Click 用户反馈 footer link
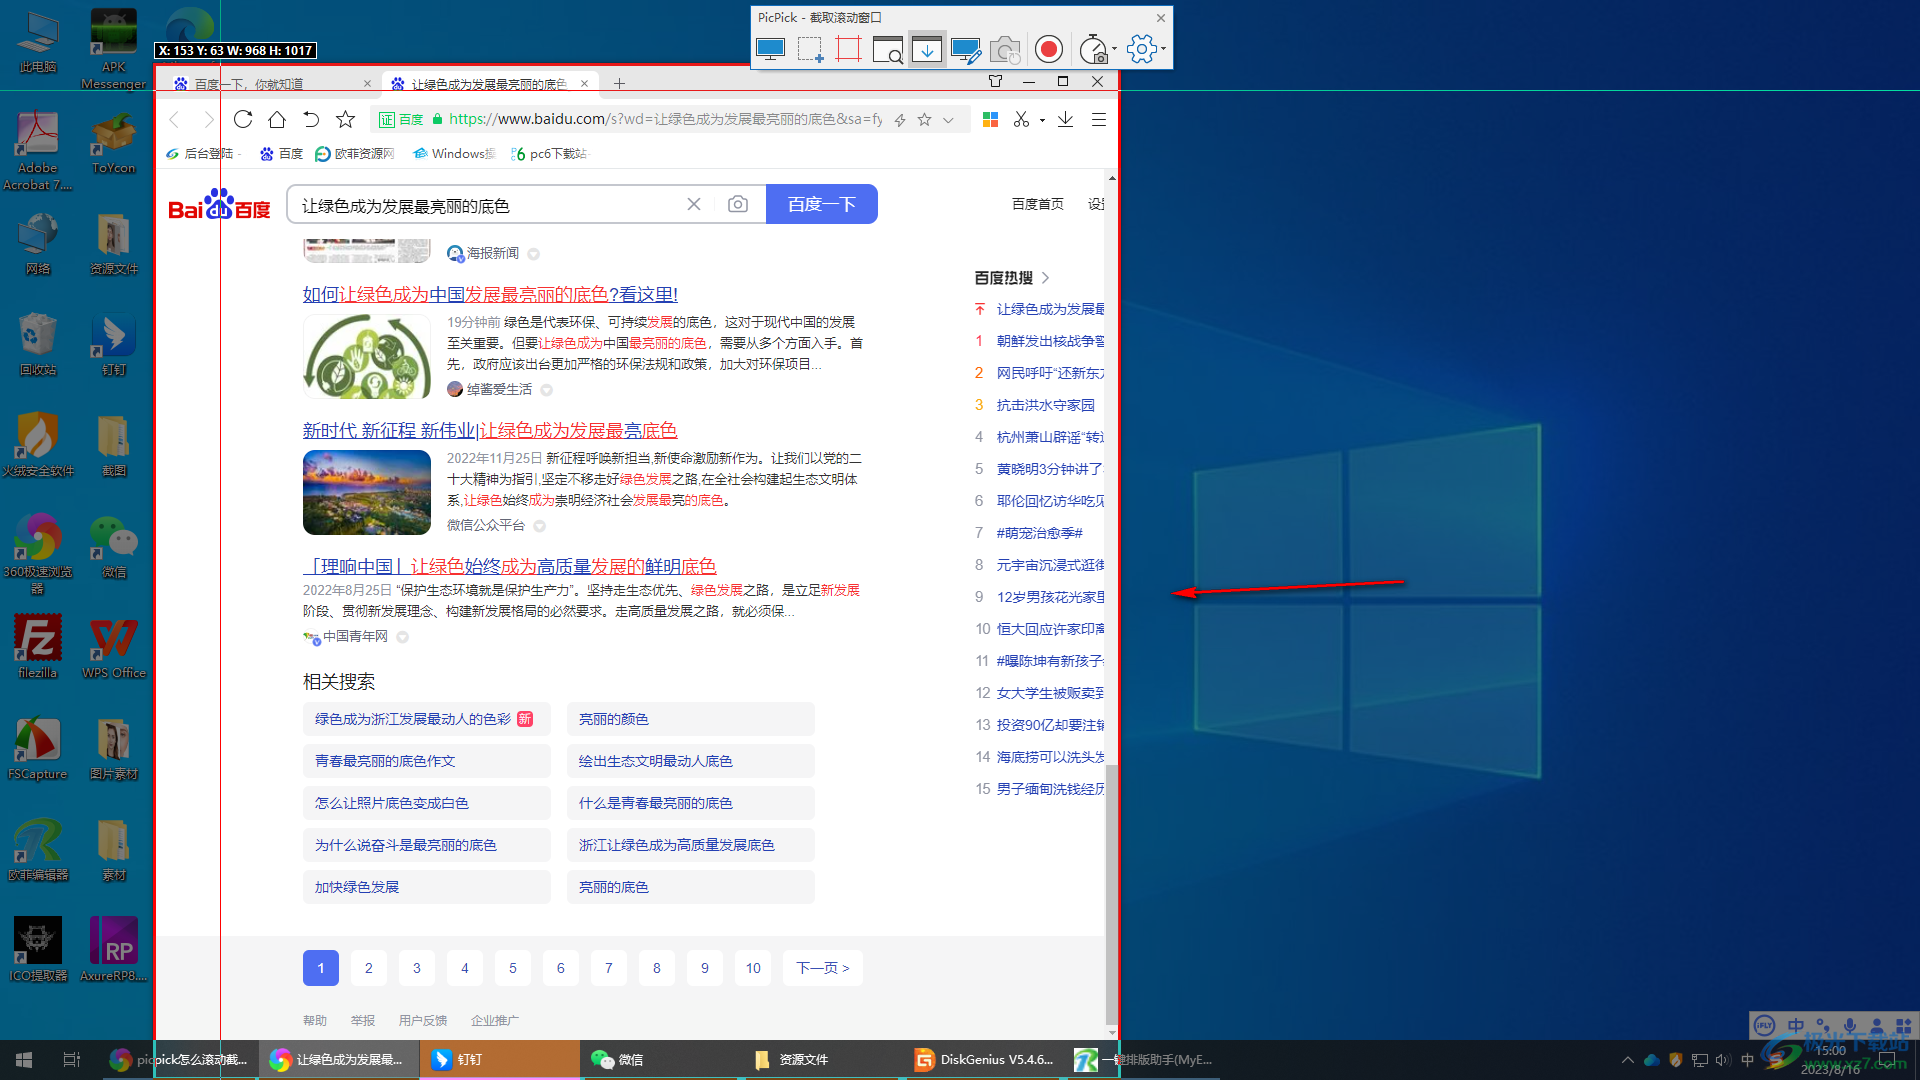 tap(423, 1021)
